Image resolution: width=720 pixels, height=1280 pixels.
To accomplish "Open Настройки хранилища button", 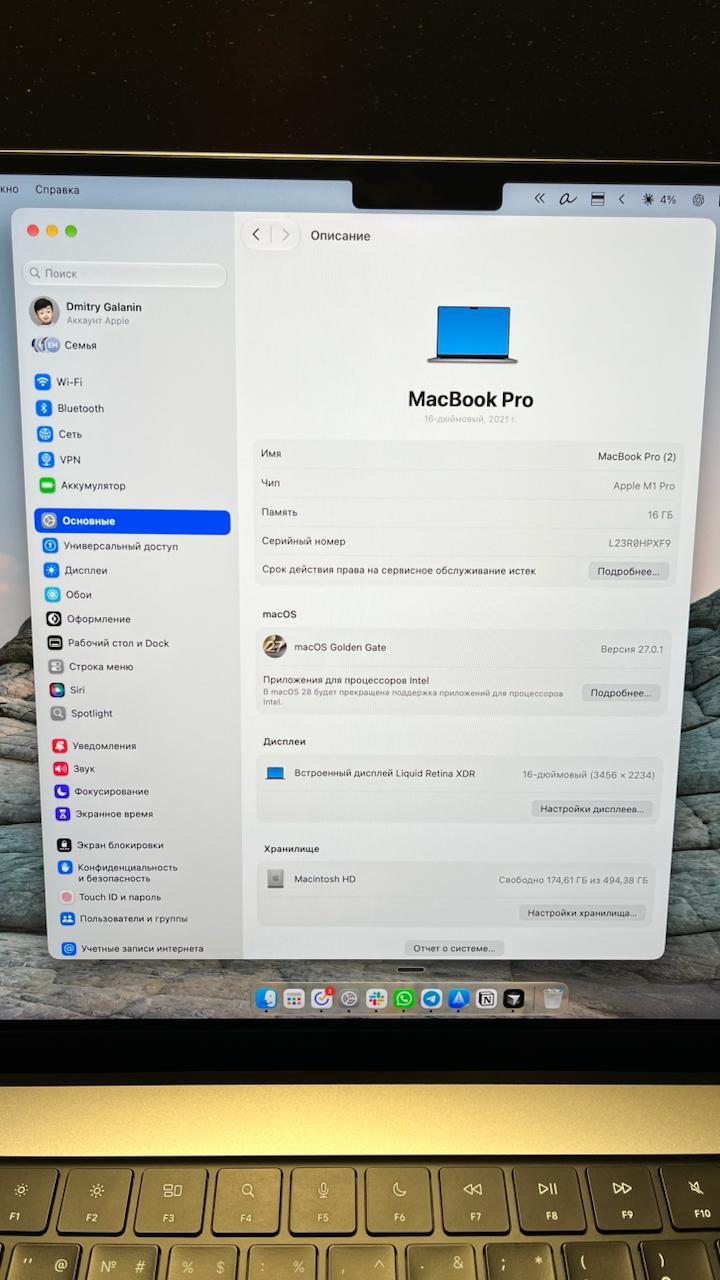I will point(582,913).
